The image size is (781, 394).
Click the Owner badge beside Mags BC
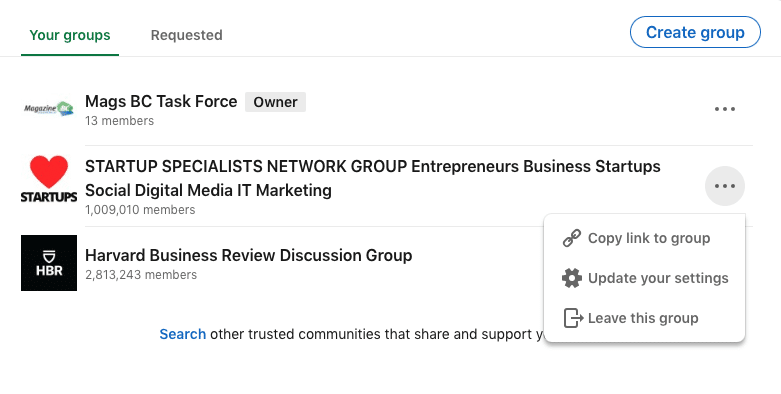click(x=275, y=102)
